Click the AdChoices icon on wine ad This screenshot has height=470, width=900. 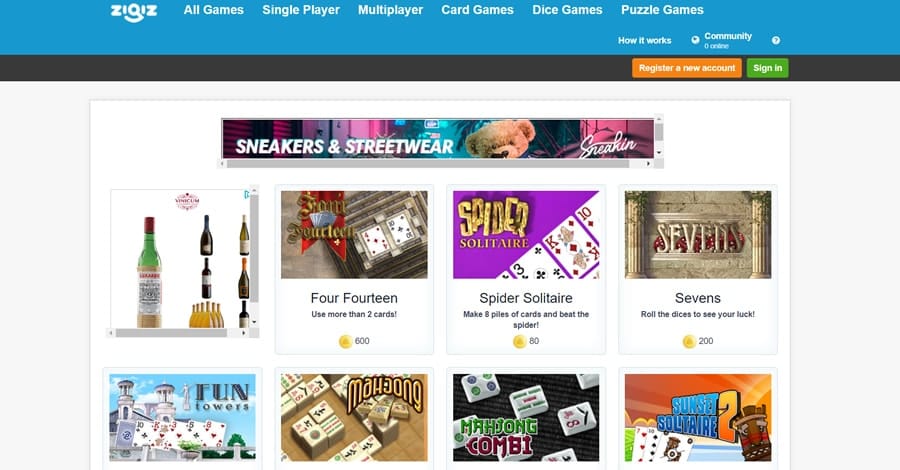[247, 195]
